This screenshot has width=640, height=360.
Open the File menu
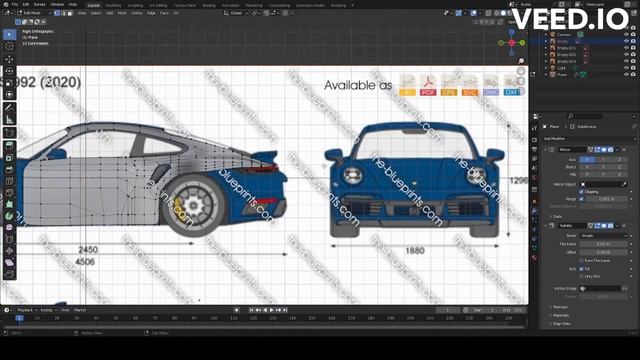tap(15, 4)
